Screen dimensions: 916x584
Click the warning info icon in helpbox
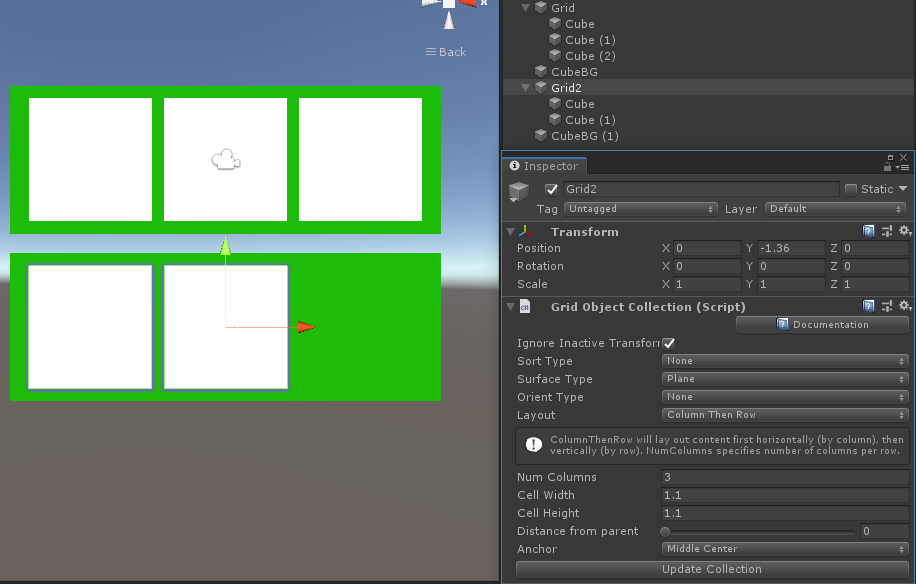click(x=533, y=445)
